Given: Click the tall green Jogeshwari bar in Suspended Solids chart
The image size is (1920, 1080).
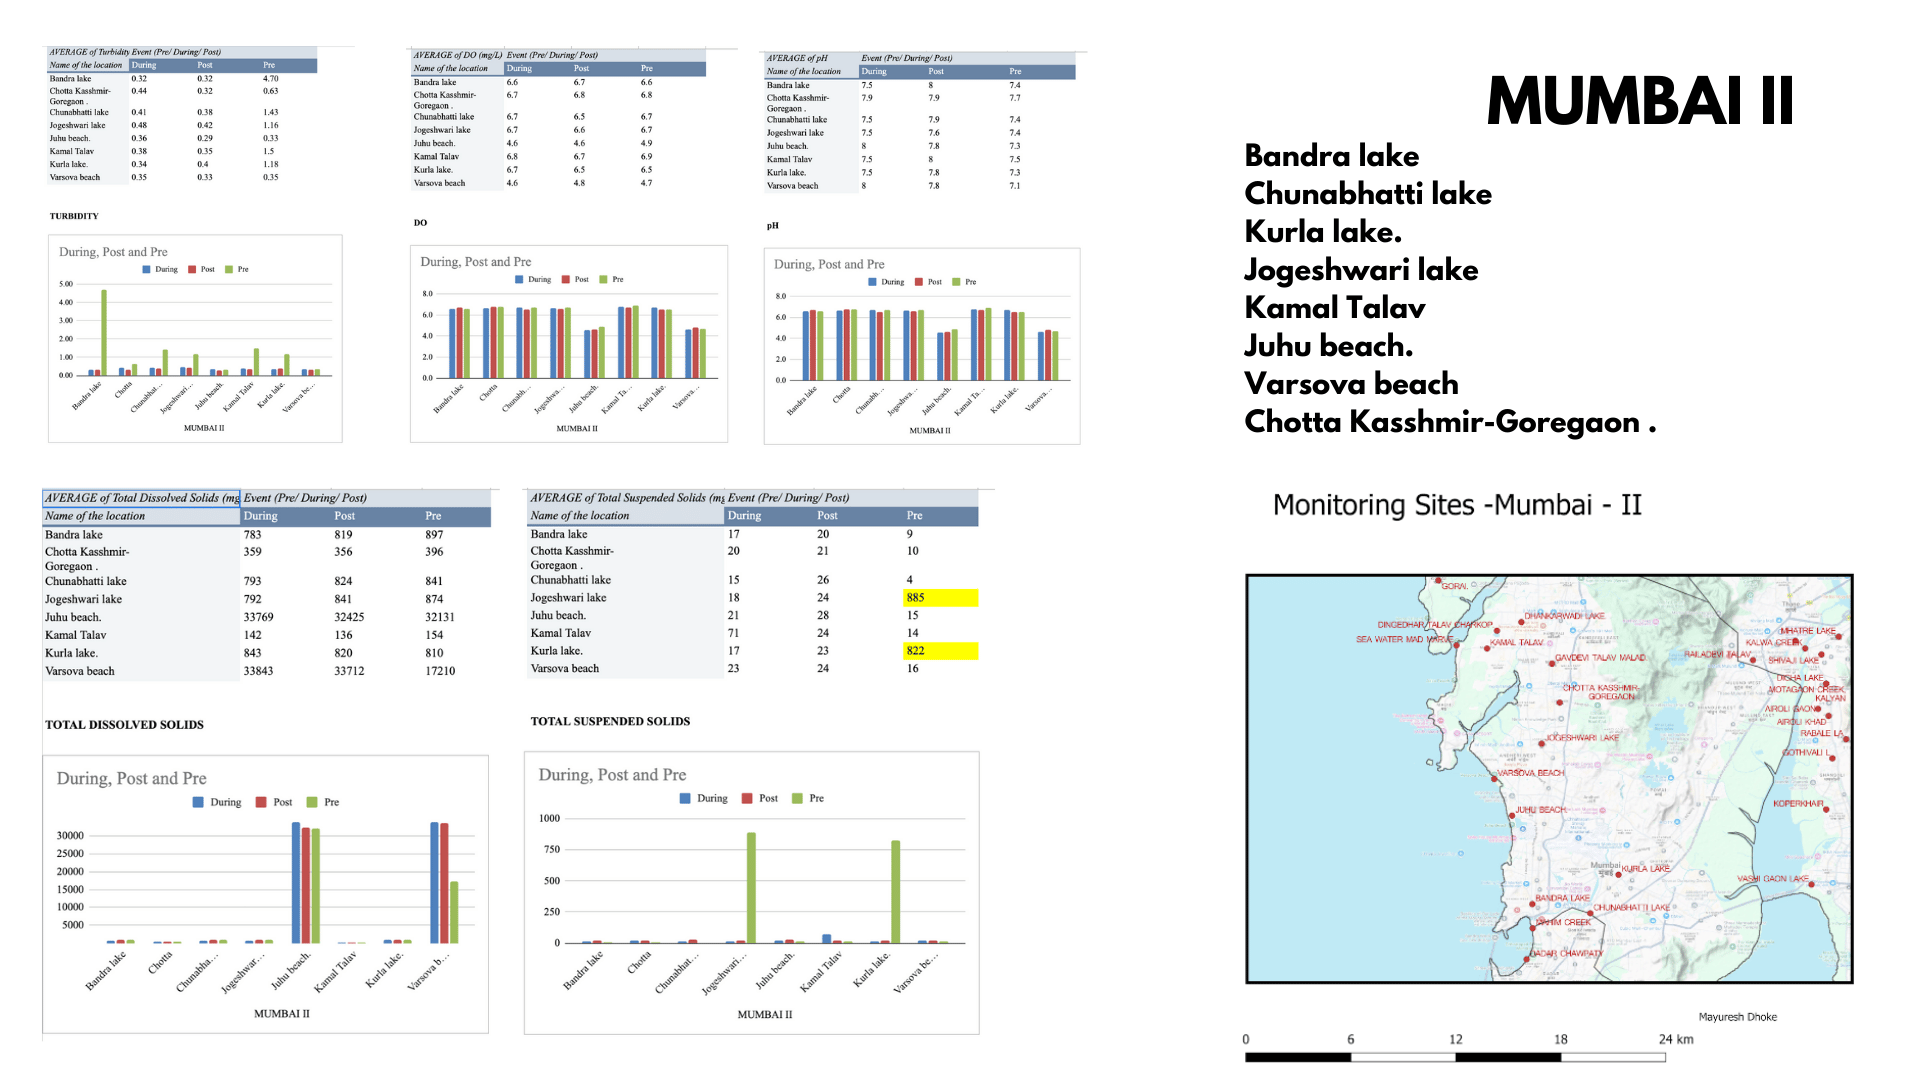Looking at the screenshot, I should [x=751, y=888].
